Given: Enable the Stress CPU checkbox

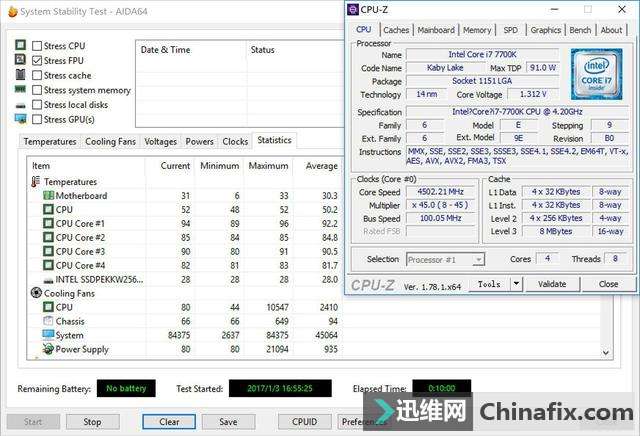Looking at the screenshot, I should pos(37,46).
